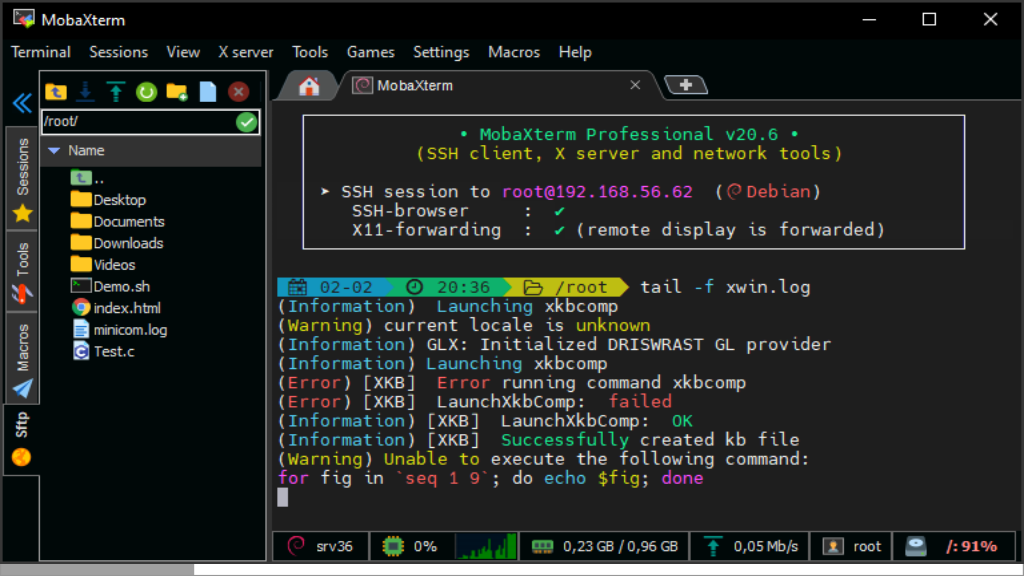Open the Help menu
Screen dimensions: 1024x576
point(575,52)
